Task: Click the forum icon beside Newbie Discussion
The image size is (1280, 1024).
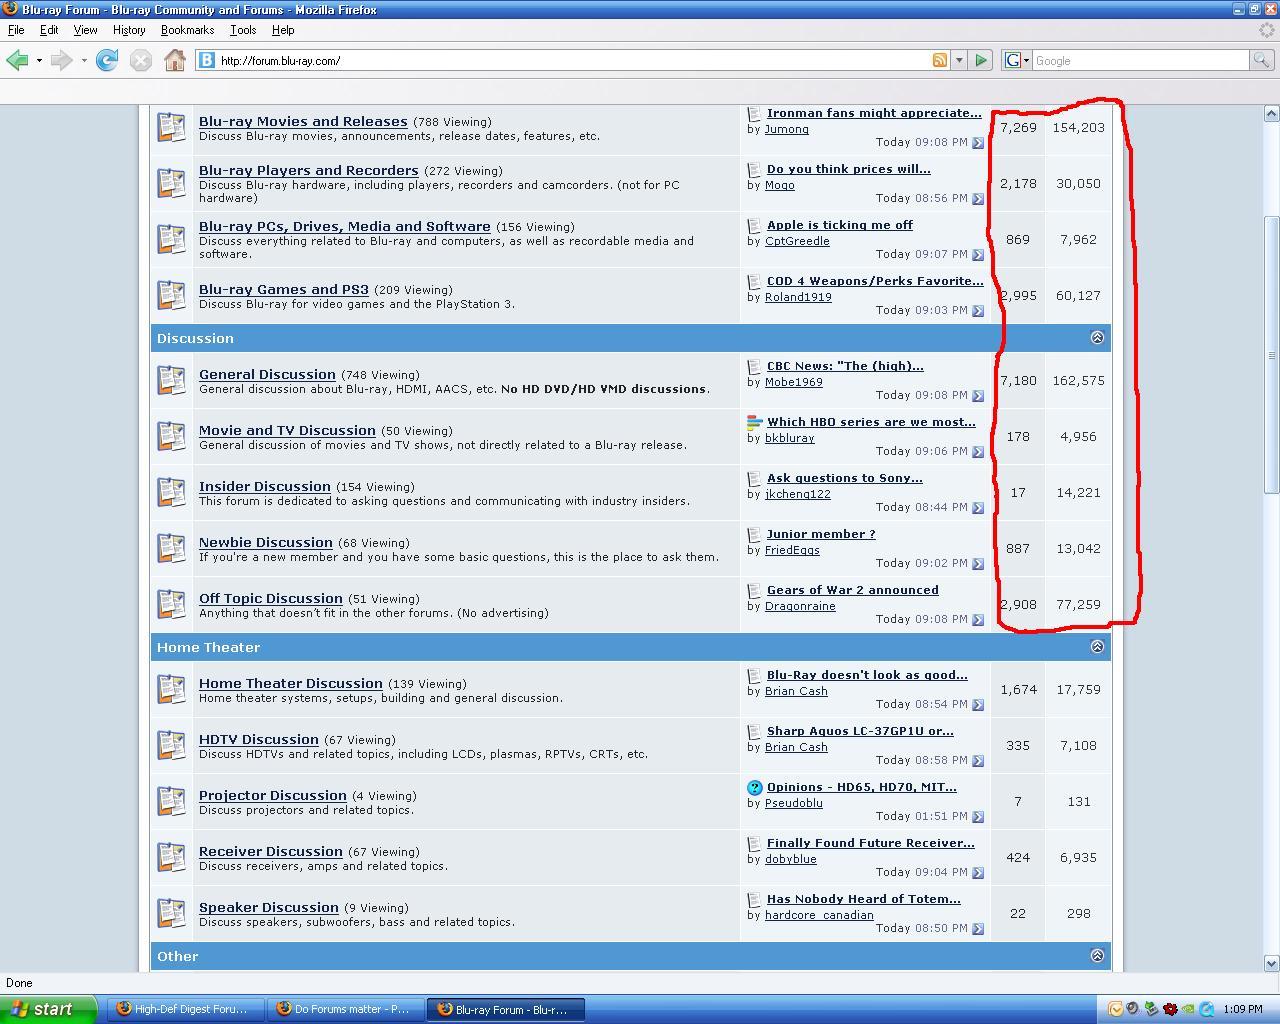Action: point(171,548)
